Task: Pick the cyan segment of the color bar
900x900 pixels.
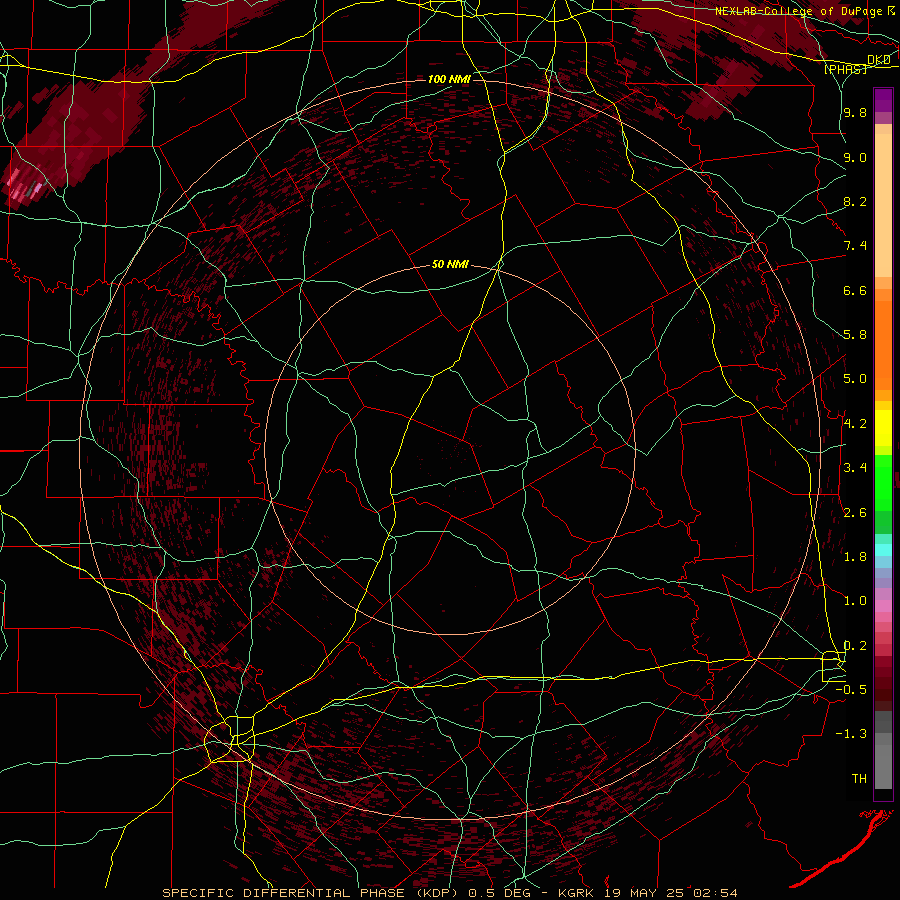Action: coord(883,550)
